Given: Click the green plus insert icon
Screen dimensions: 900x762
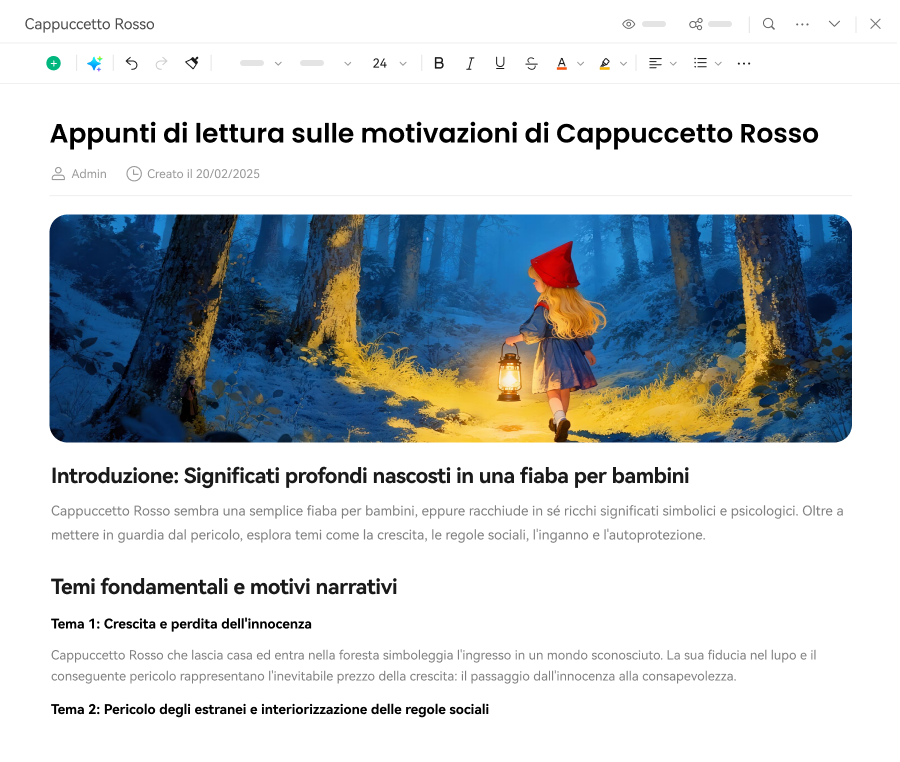Looking at the screenshot, I should pyautogui.click(x=54, y=62).
